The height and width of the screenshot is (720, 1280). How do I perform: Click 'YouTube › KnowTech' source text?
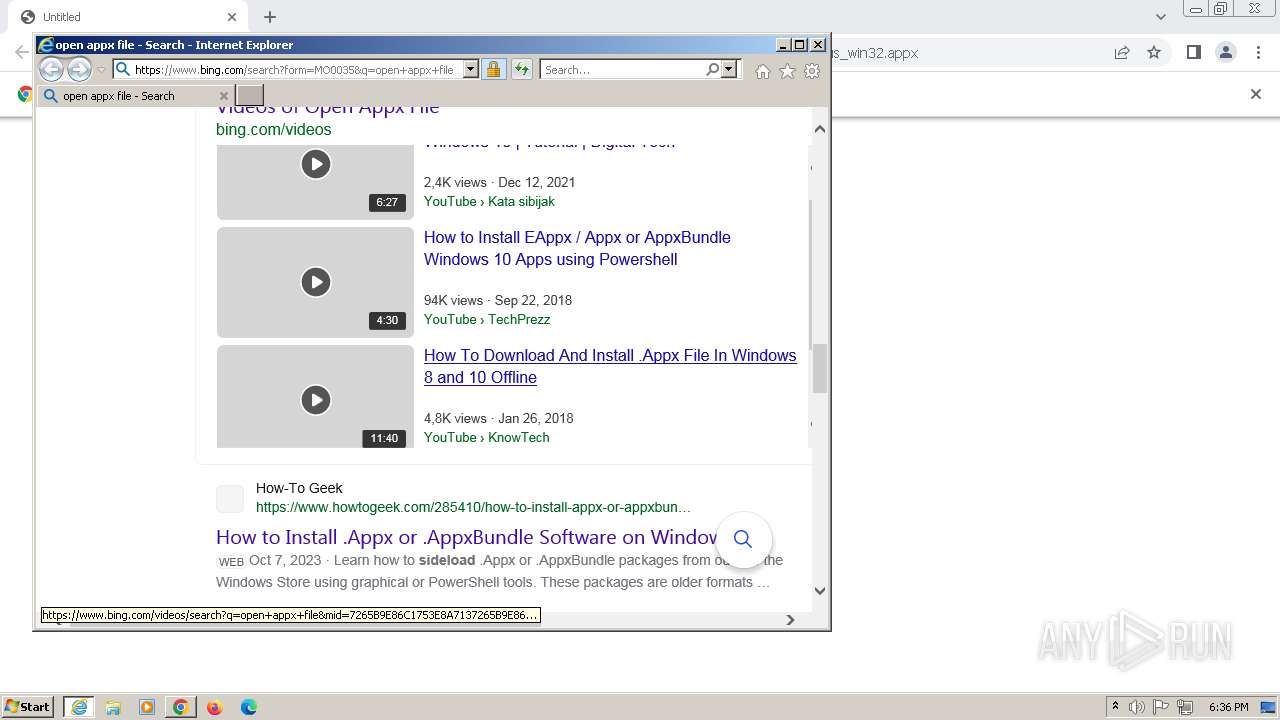tap(486, 437)
